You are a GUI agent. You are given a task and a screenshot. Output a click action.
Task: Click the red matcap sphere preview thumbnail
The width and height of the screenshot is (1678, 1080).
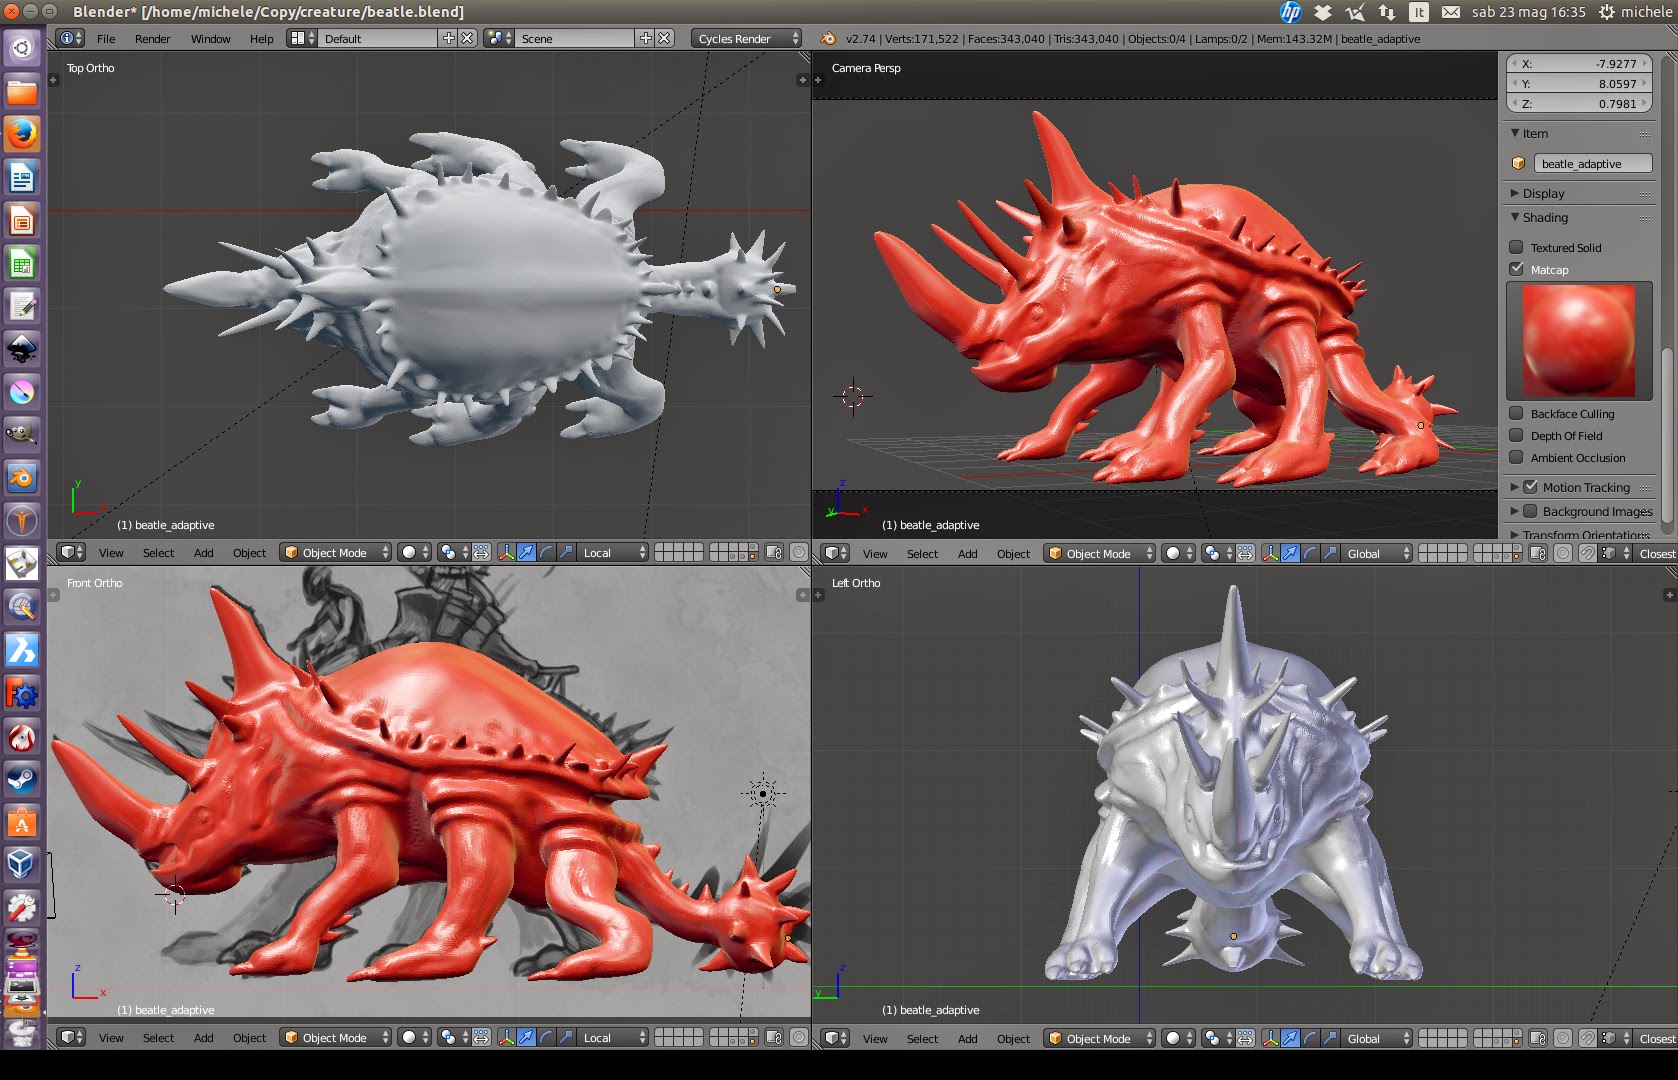(1579, 340)
